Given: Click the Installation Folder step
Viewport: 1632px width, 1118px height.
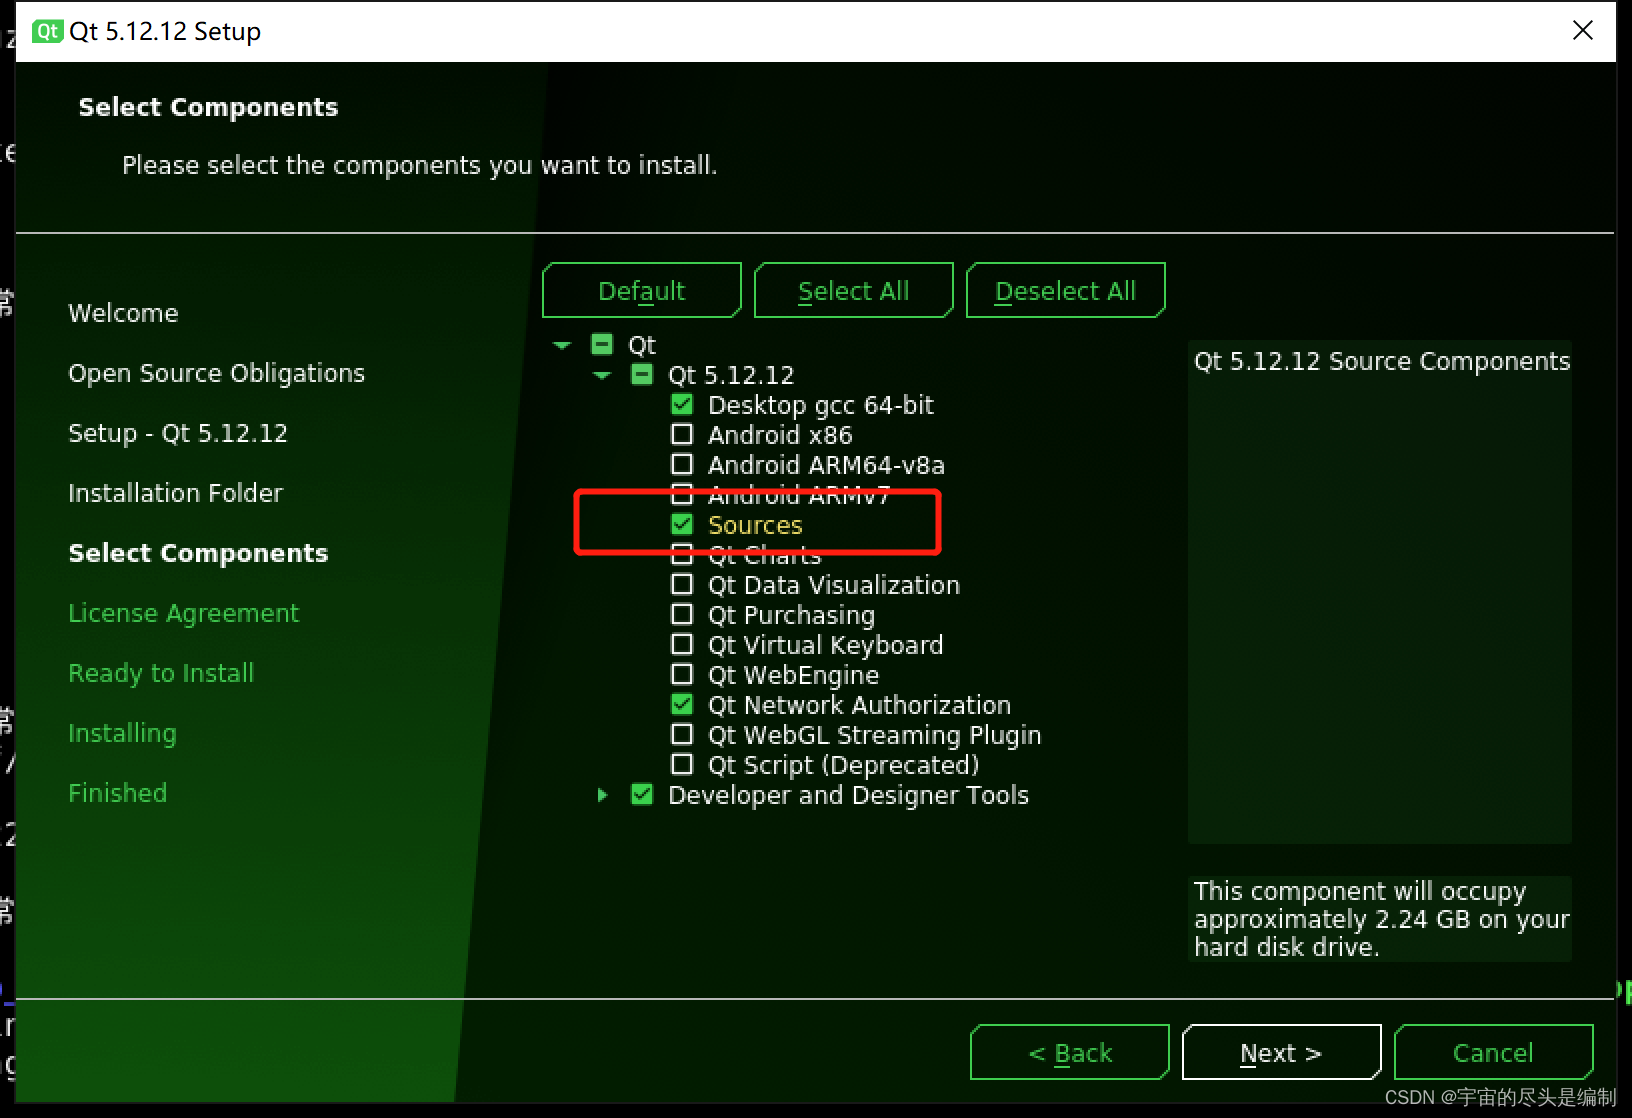Looking at the screenshot, I should click(x=175, y=493).
